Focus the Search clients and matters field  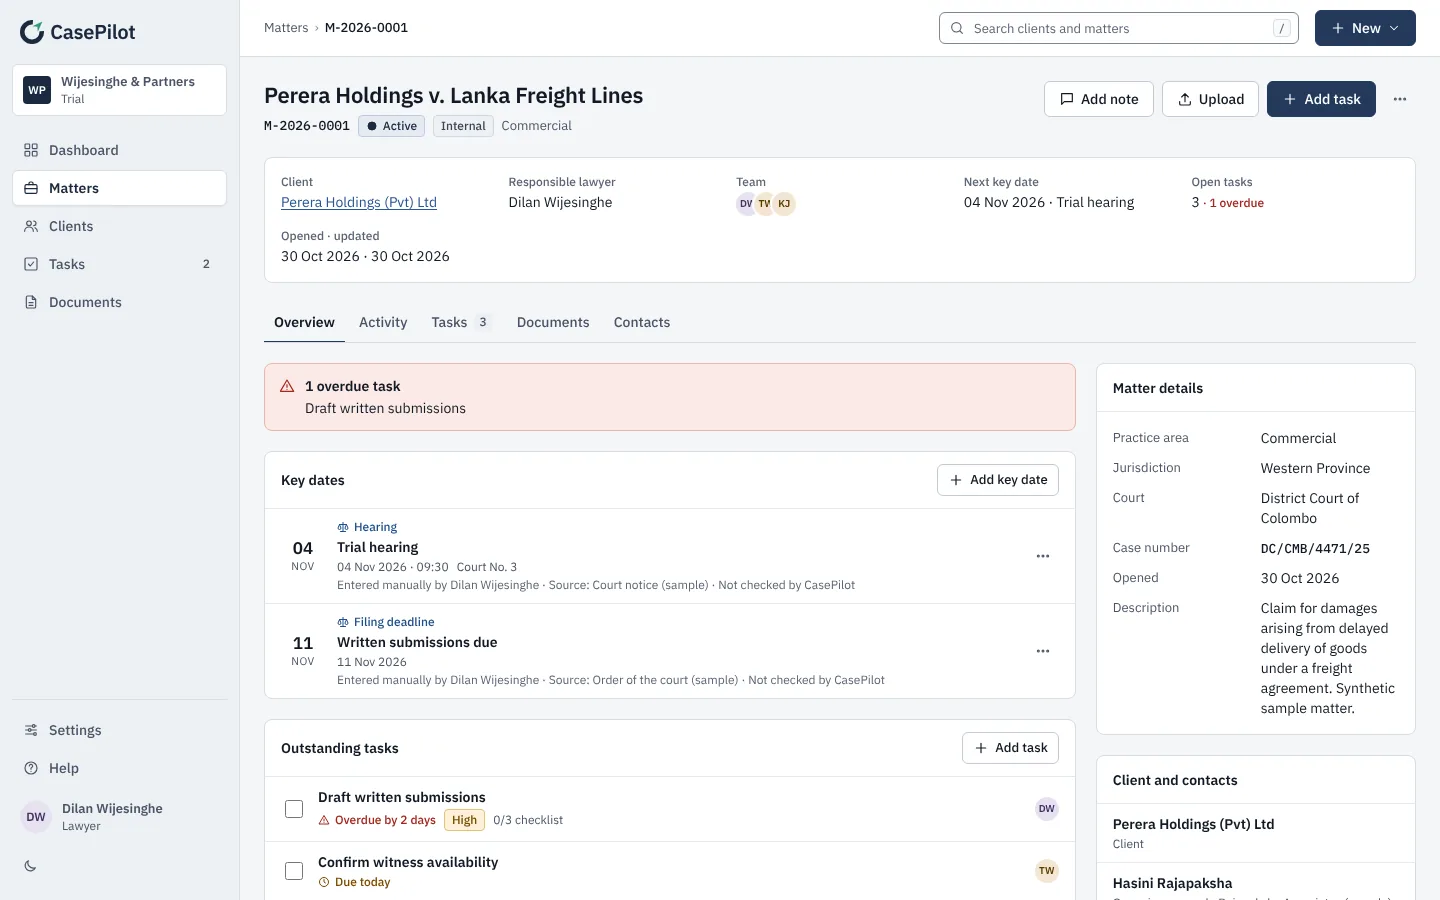pos(1119,28)
